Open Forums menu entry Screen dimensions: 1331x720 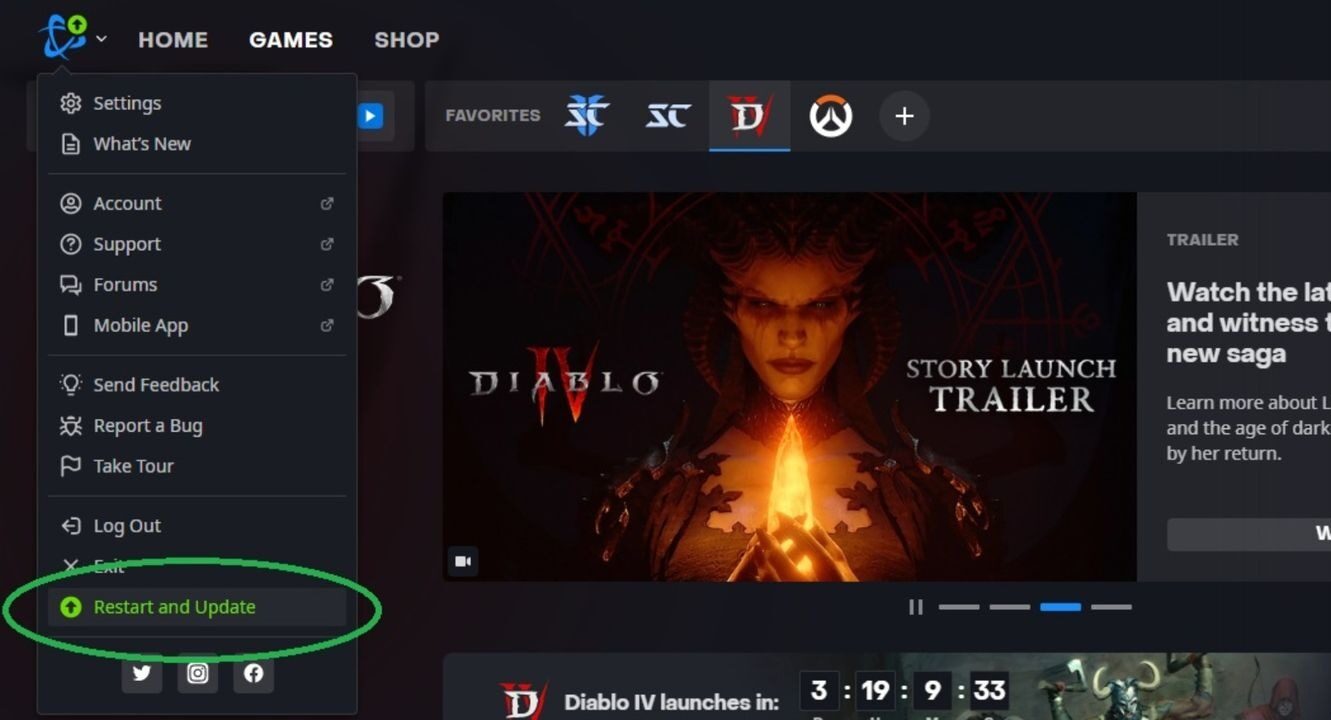click(x=197, y=285)
